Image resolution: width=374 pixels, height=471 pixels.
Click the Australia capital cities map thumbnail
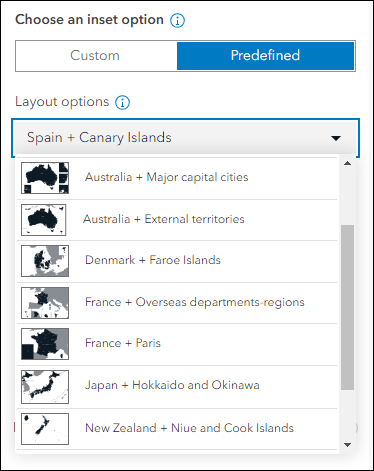[x=45, y=178]
